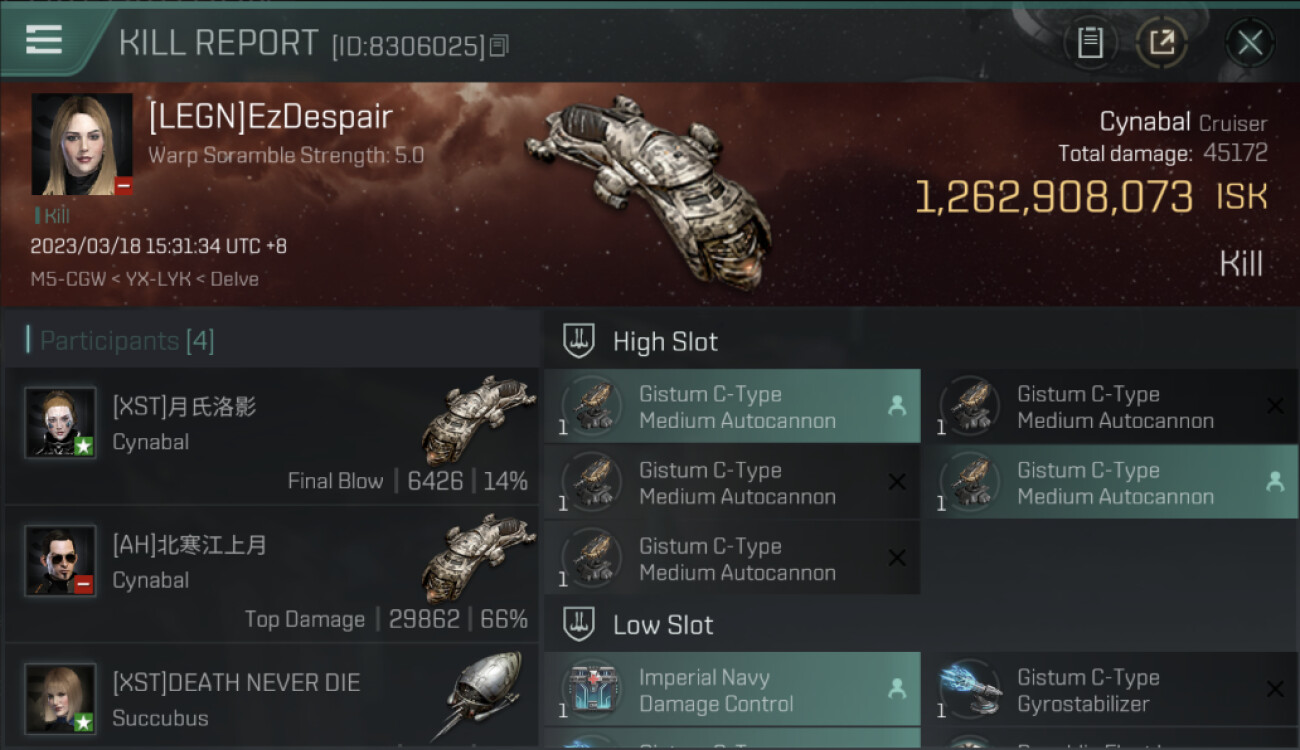Close the kill report window
This screenshot has width=1300, height=750.
[1250, 43]
